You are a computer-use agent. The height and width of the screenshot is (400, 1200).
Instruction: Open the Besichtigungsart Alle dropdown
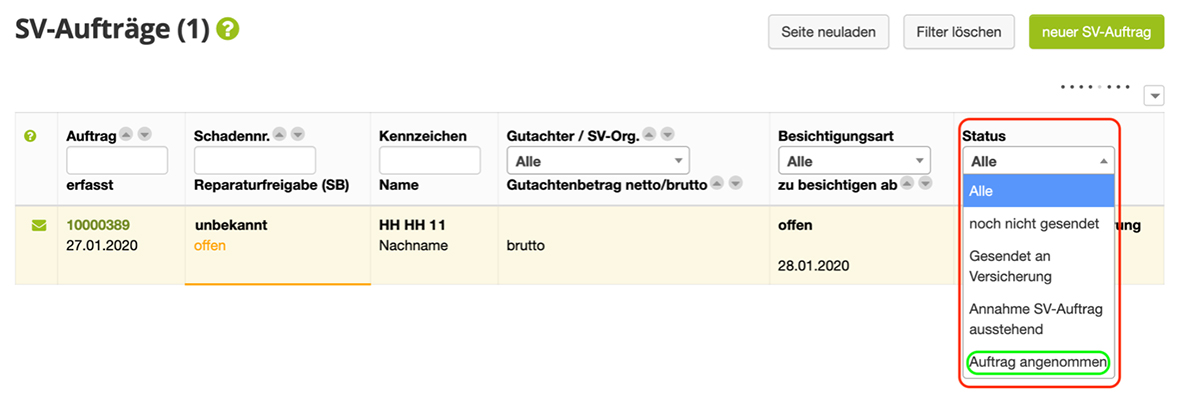854,160
